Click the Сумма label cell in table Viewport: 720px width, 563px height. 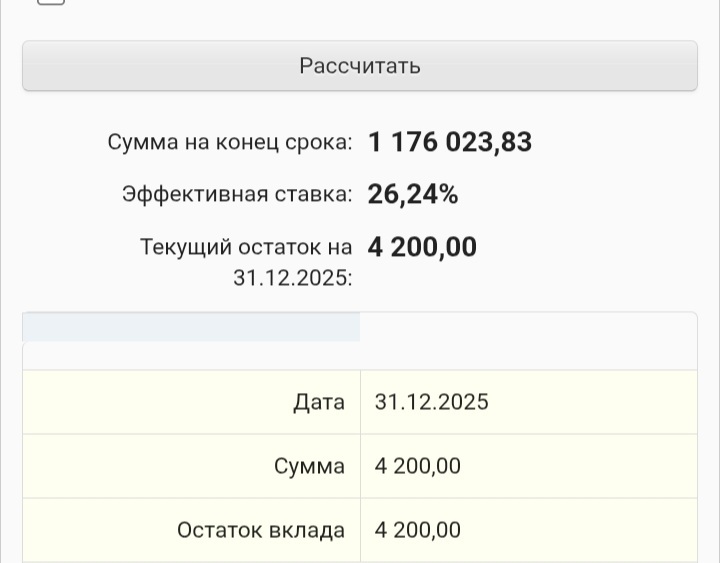[309, 466]
